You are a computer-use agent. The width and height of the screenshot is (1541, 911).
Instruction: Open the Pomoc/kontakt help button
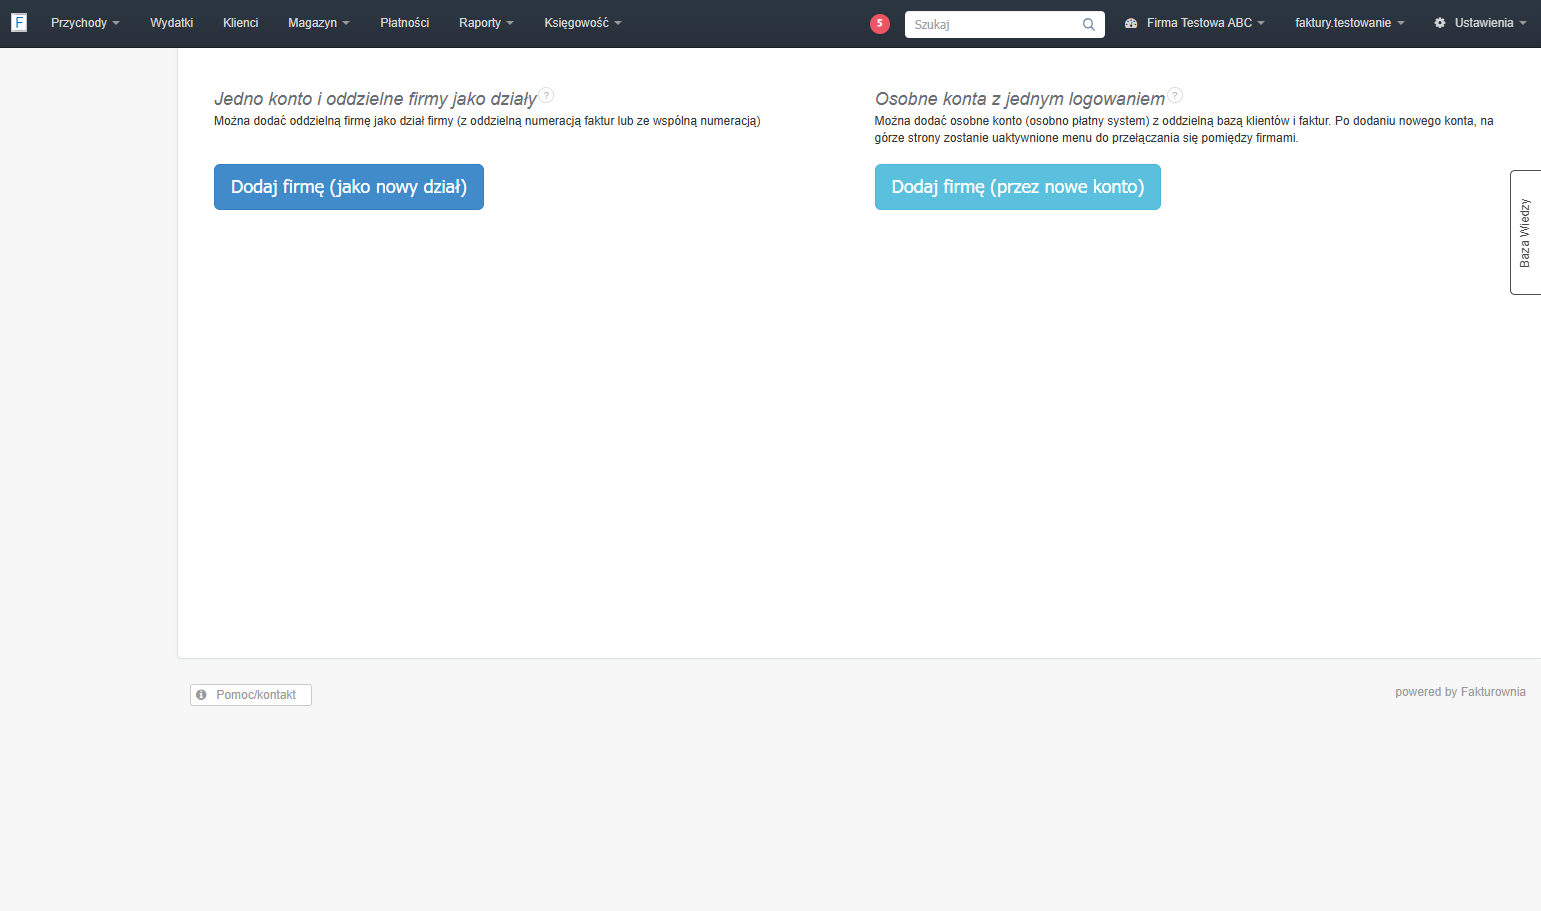tap(251, 695)
